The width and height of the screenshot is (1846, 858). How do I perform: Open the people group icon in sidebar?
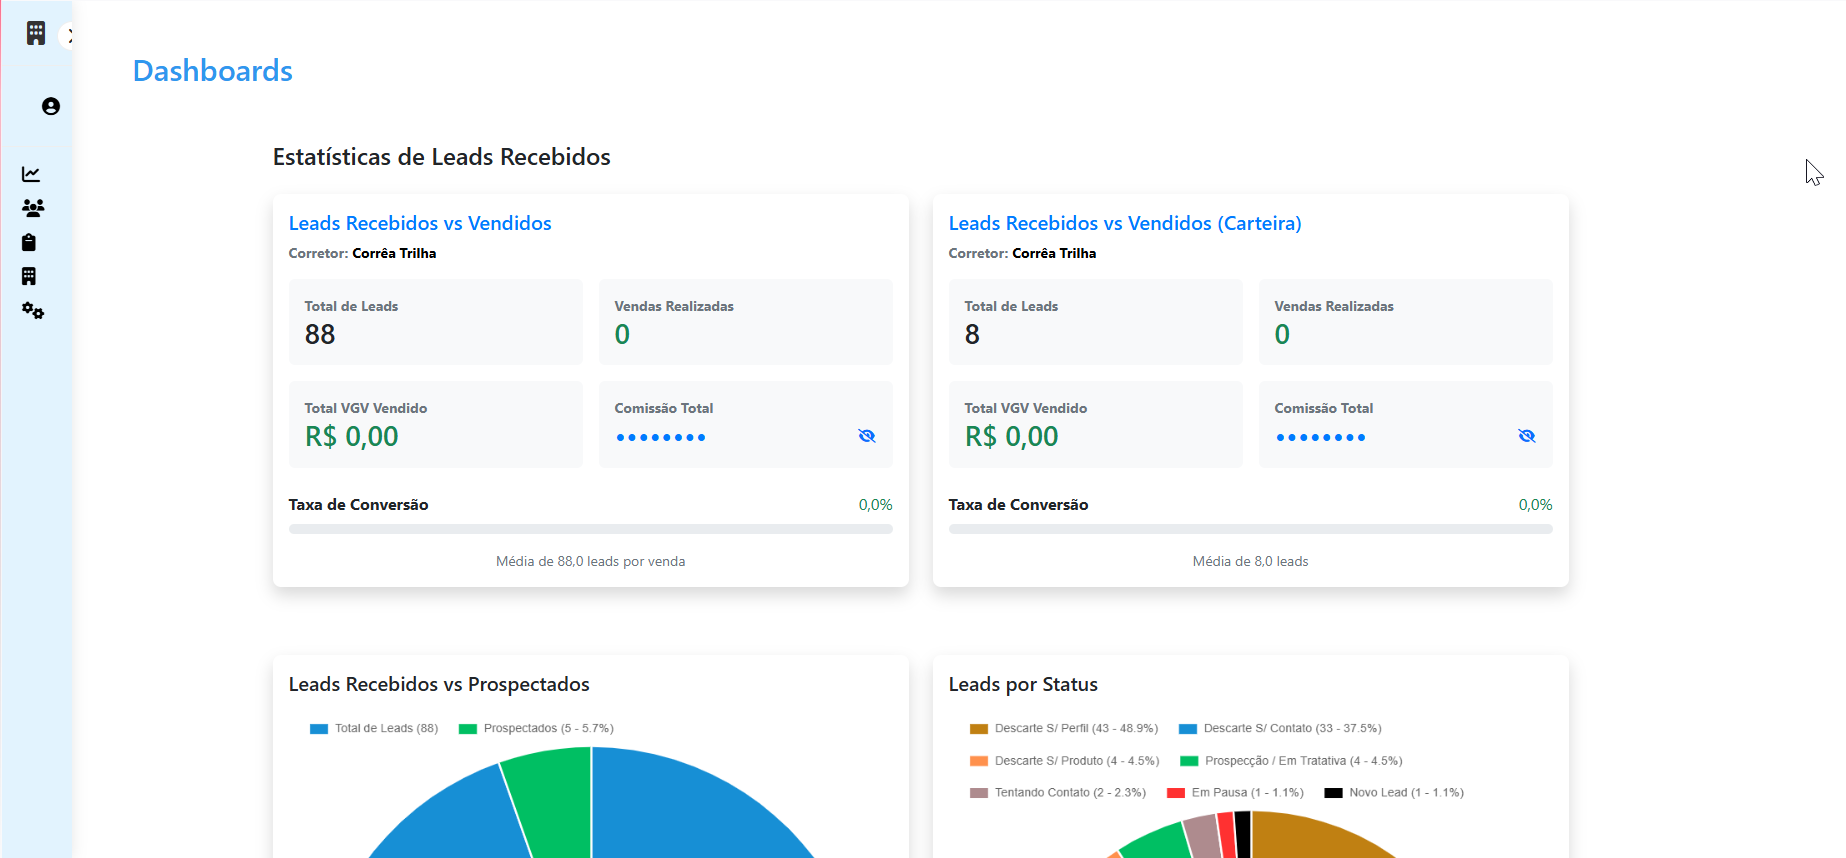pyautogui.click(x=33, y=208)
